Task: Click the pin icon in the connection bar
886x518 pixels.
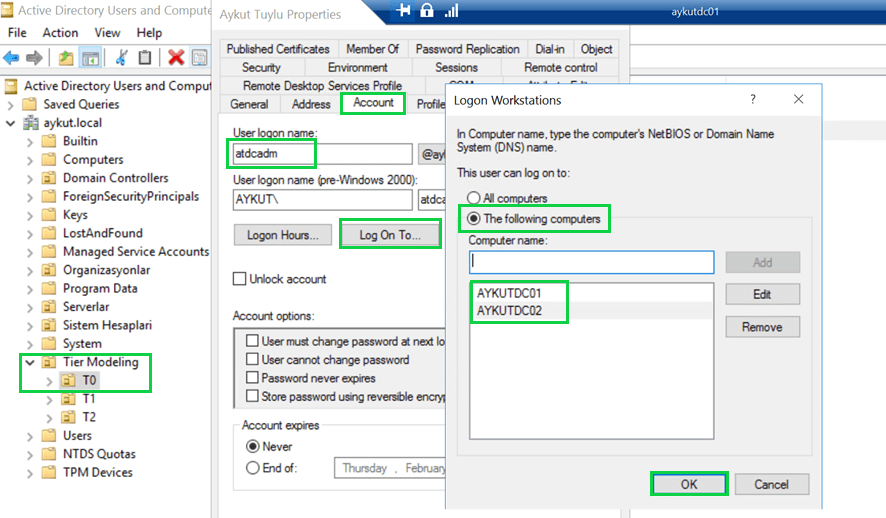Action: 403,10
